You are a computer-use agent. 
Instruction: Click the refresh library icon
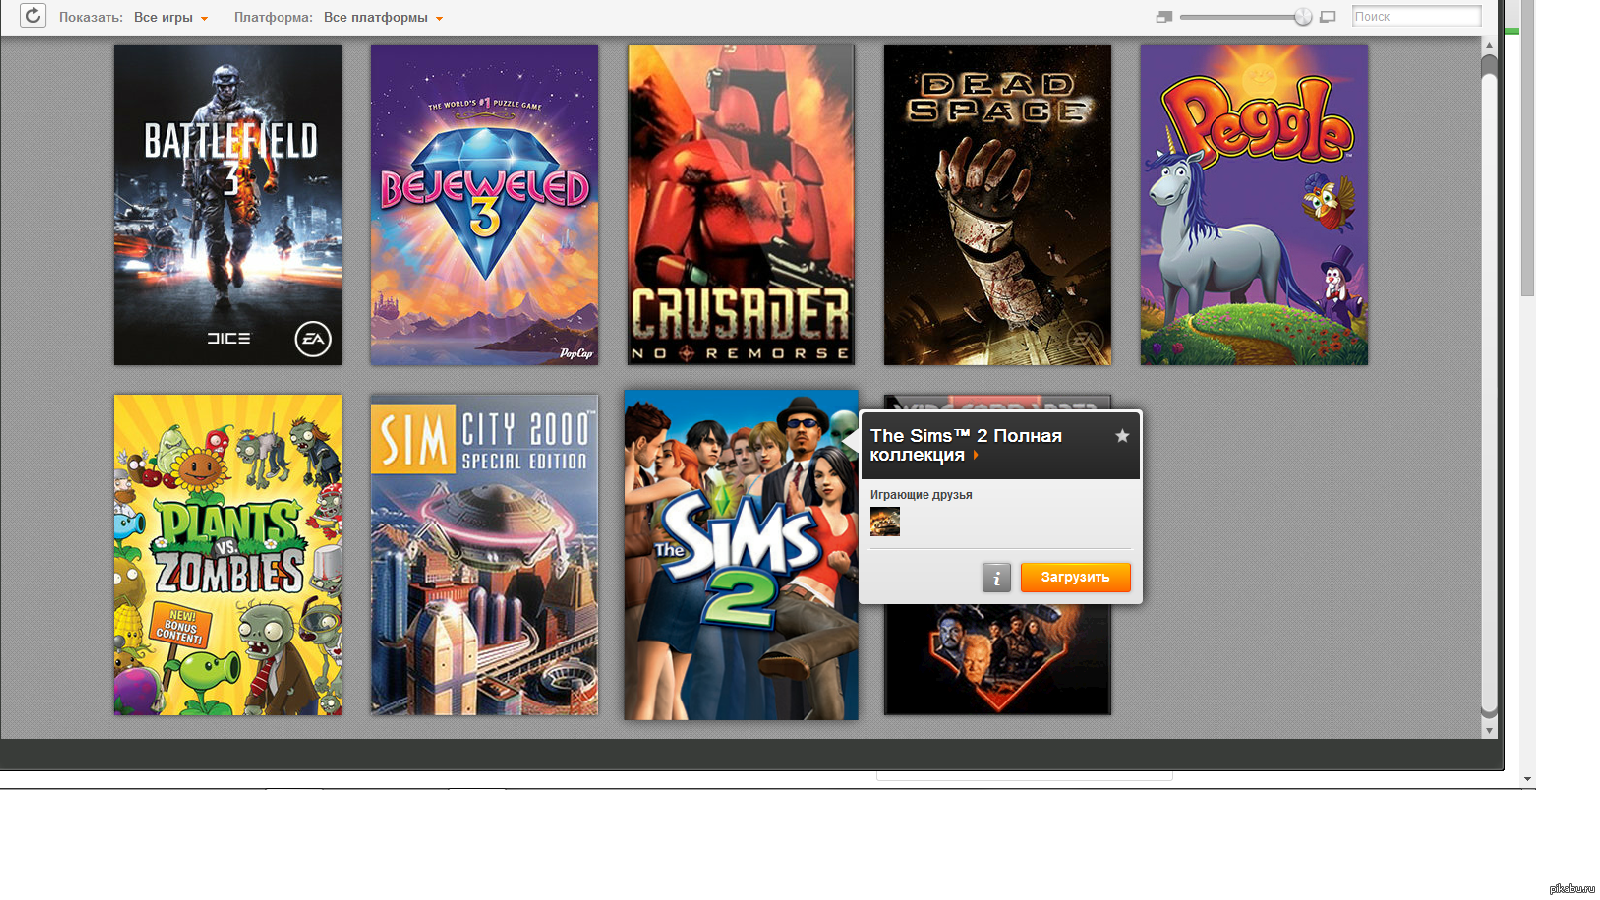click(x=33, y=16)
